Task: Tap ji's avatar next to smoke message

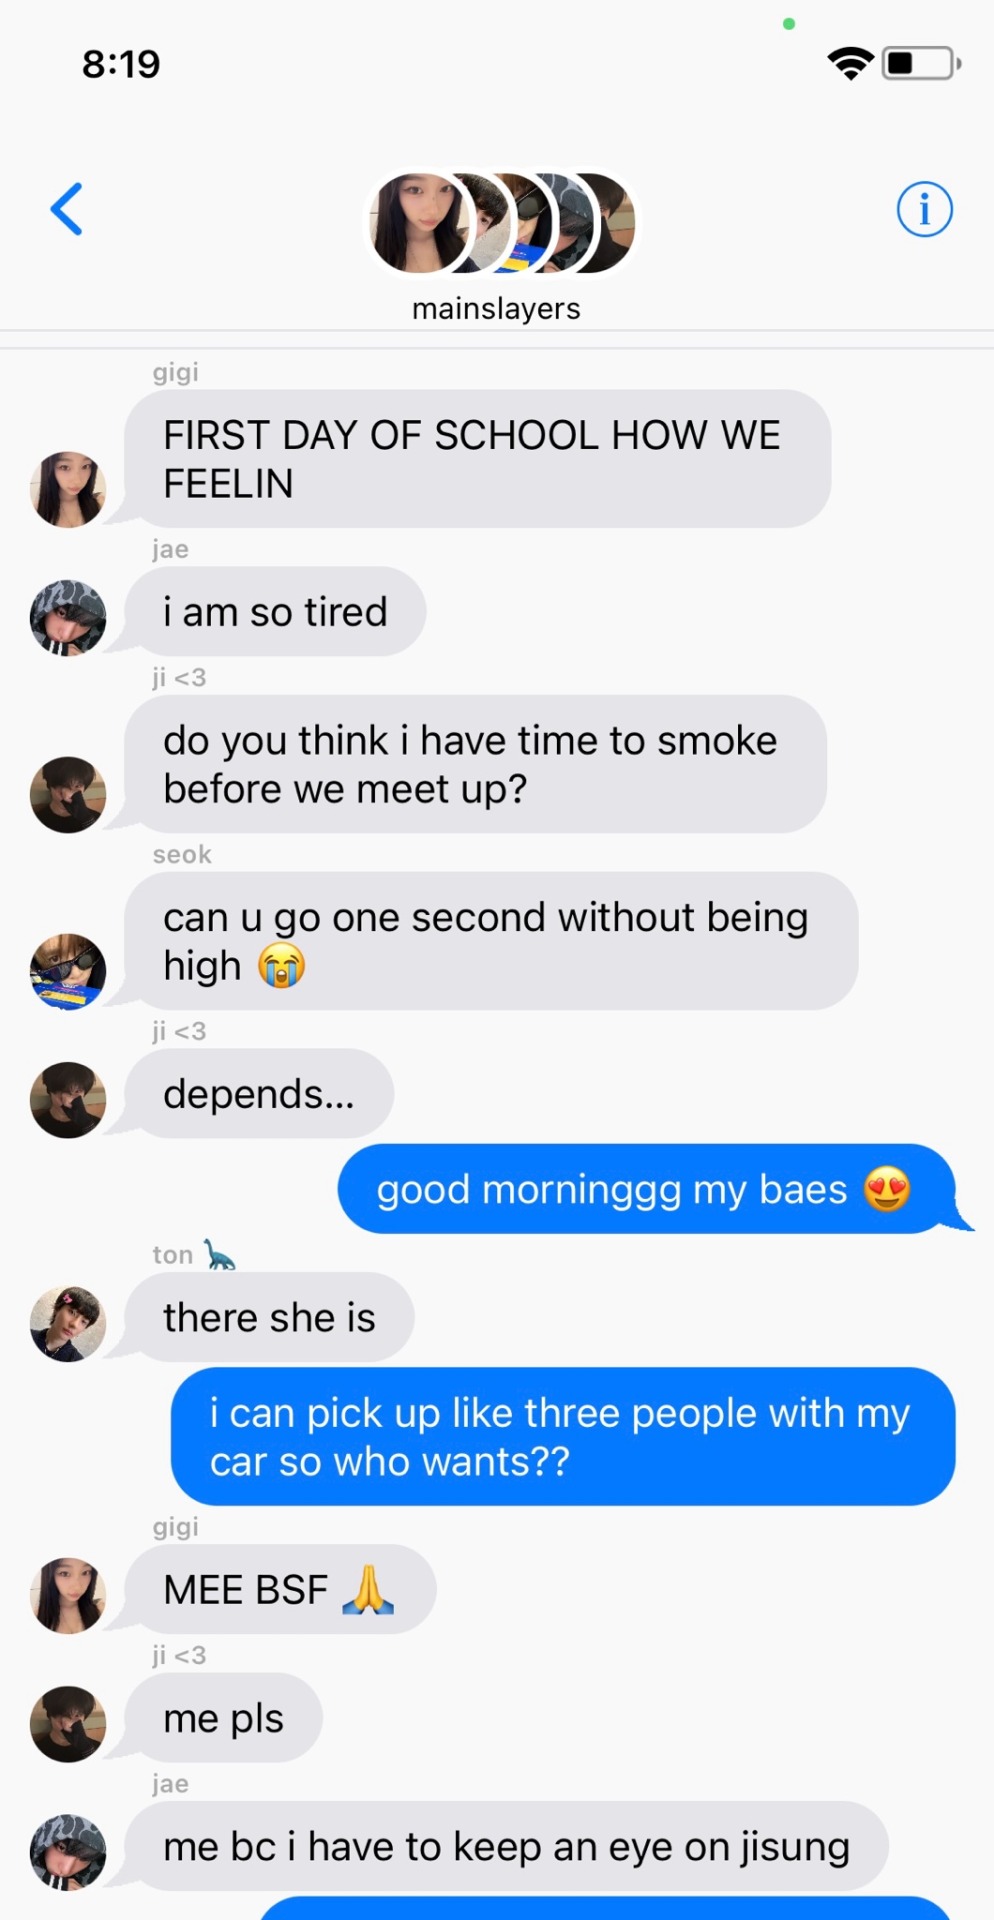Action: click(x=68, y=795)
